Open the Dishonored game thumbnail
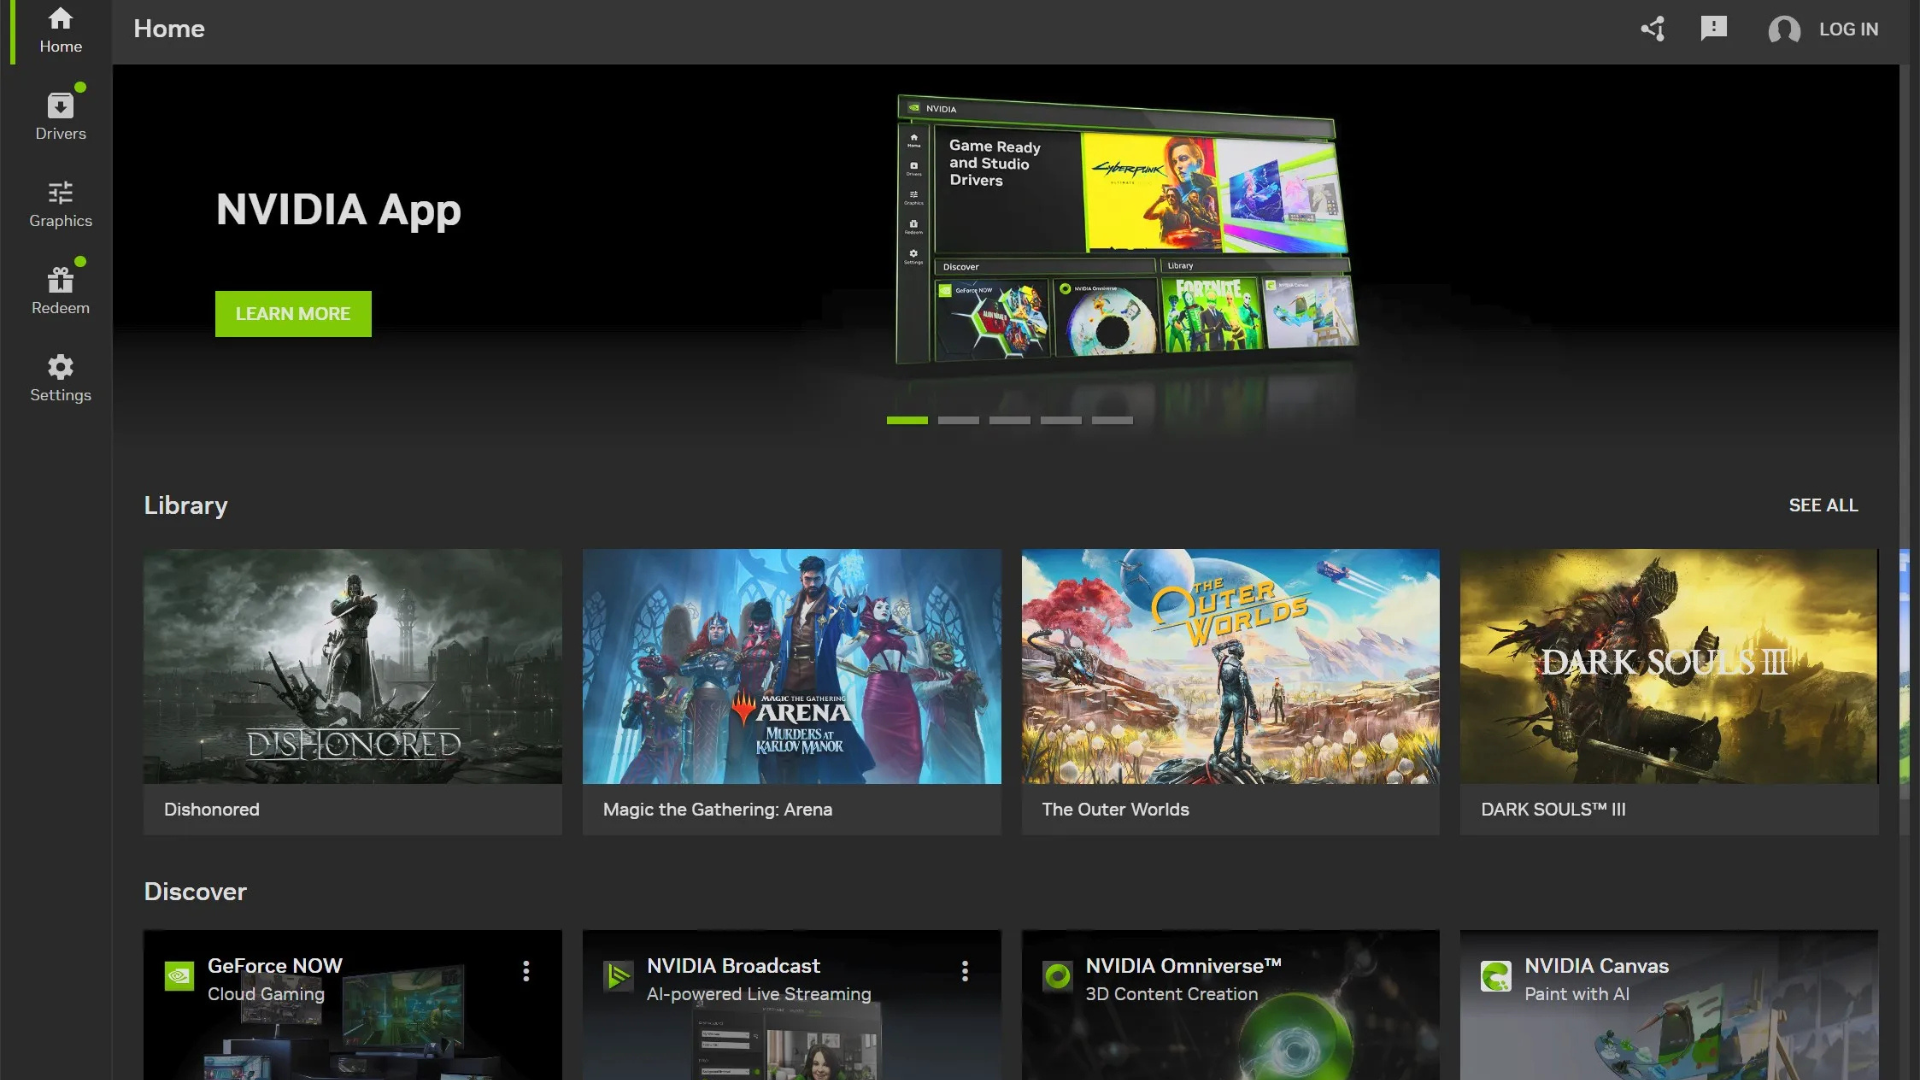The image size is (1920, 1080). point(352,667)
